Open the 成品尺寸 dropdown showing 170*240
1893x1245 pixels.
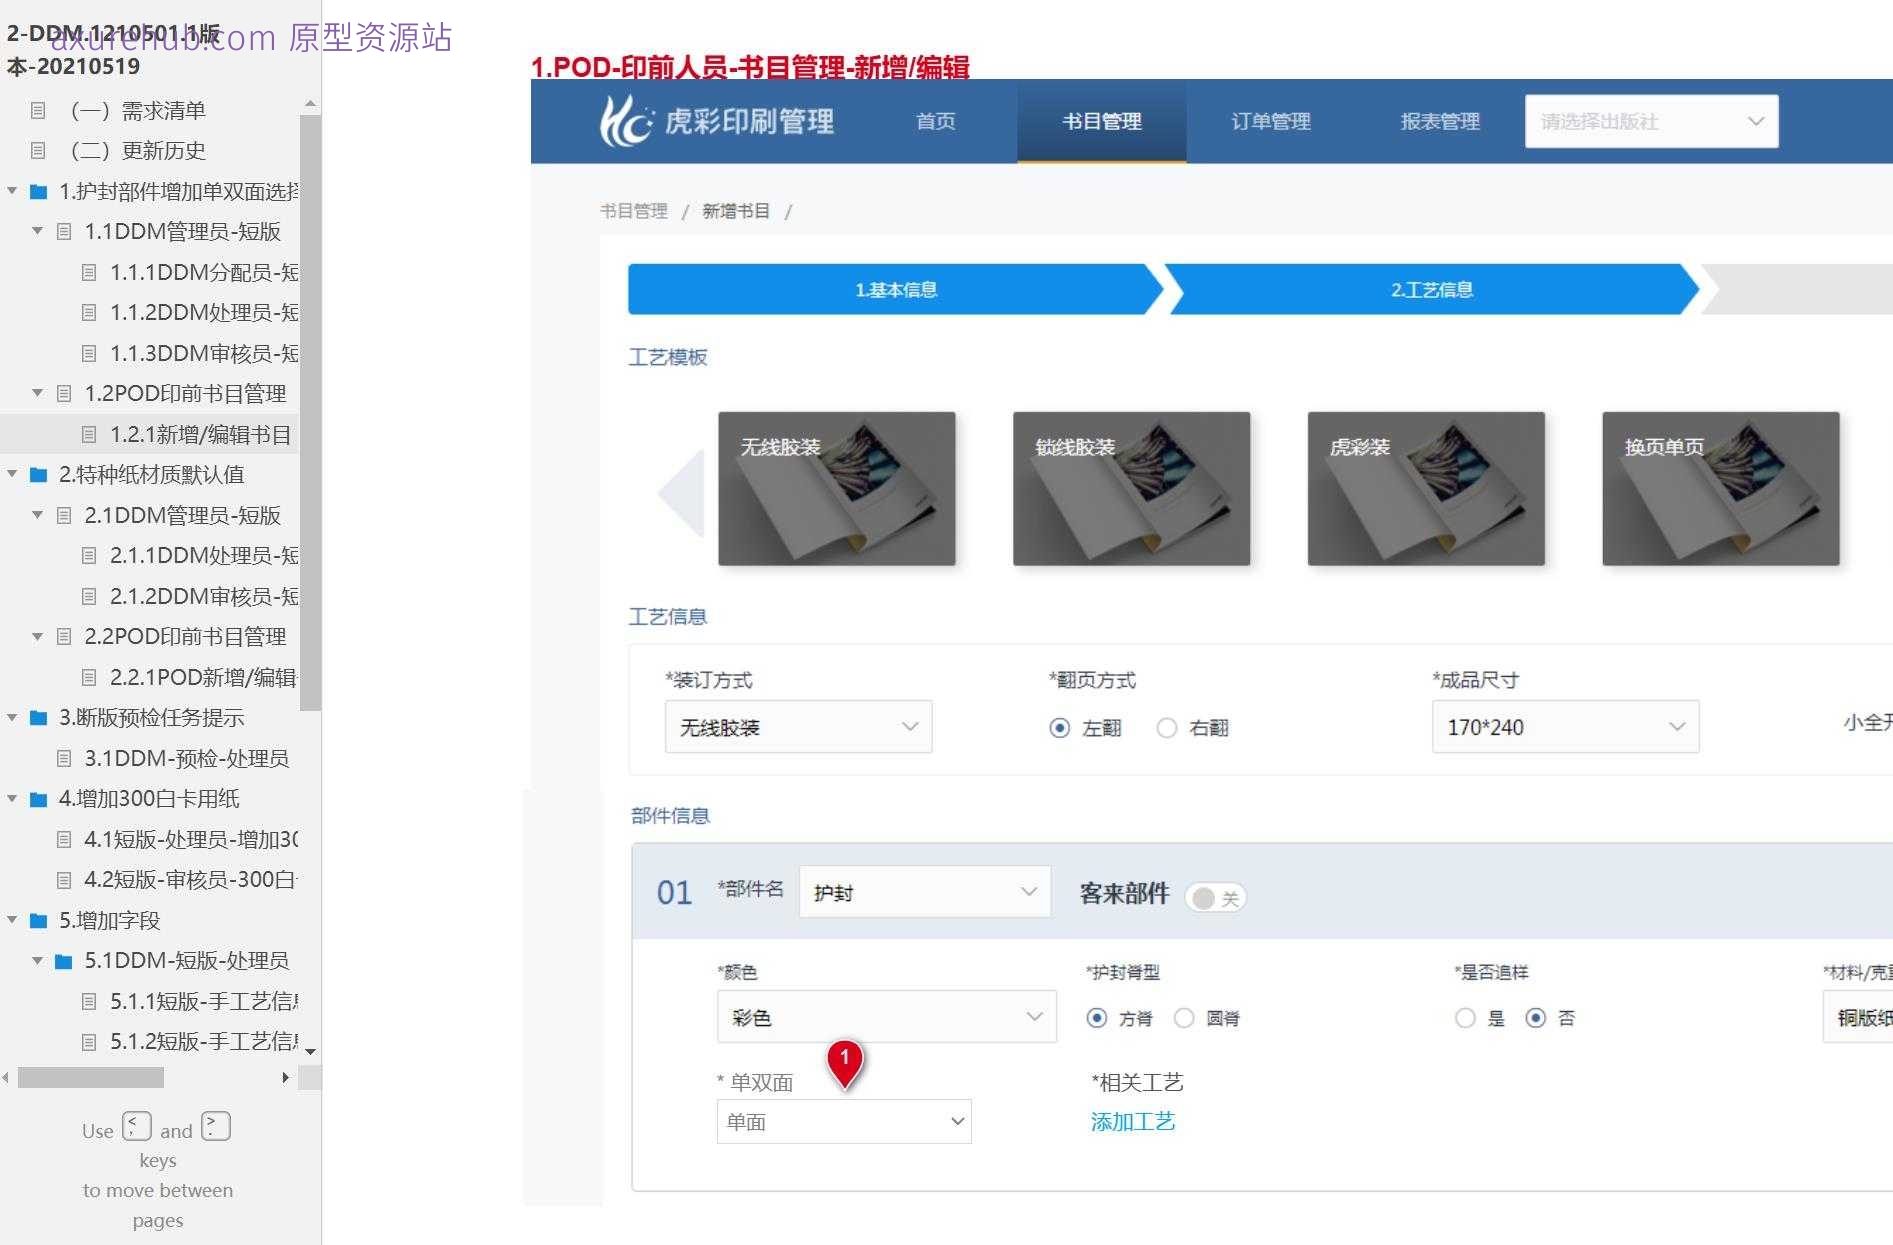1565,727
